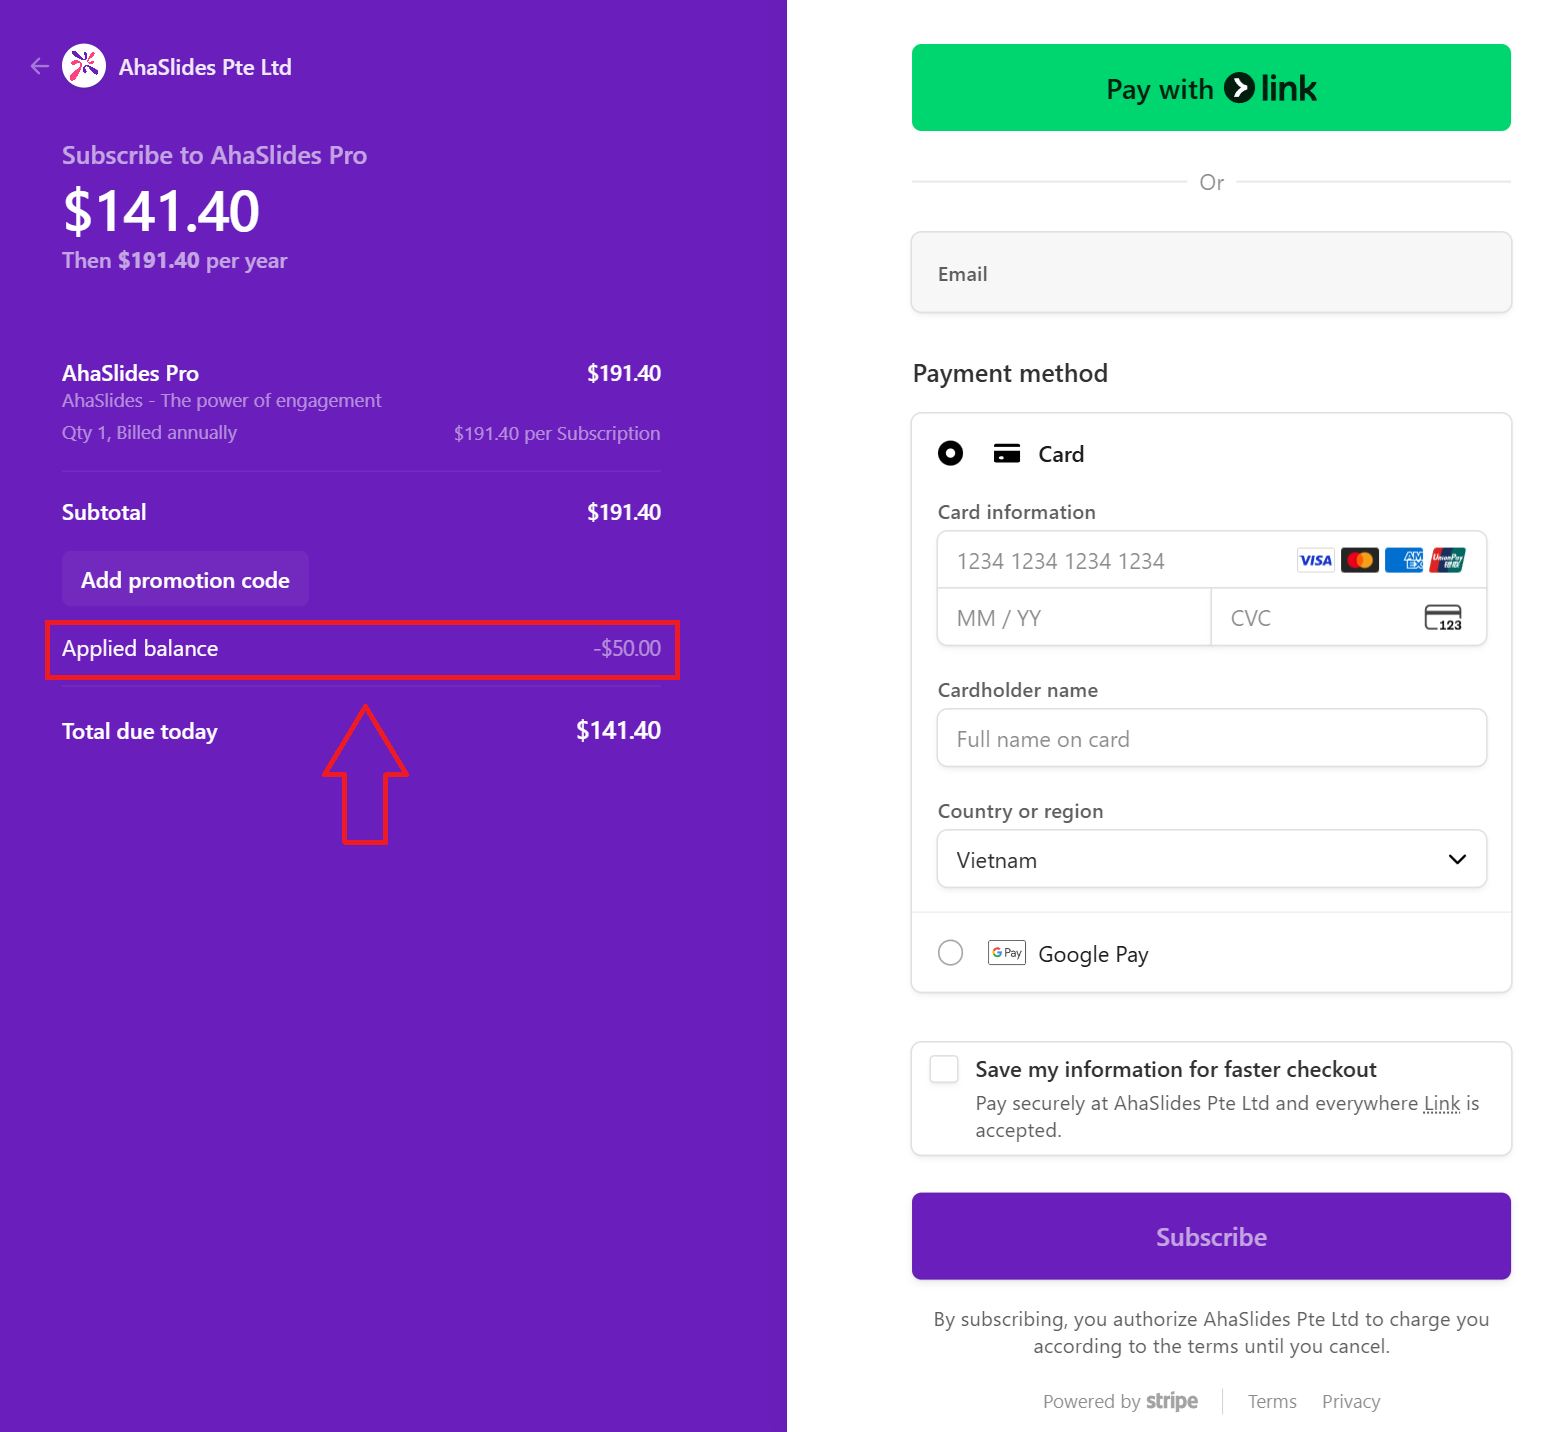This screenshot has height=1432, width=1557.
Task: Open the Terms link in footer
Action: tap(1271, 1401)
